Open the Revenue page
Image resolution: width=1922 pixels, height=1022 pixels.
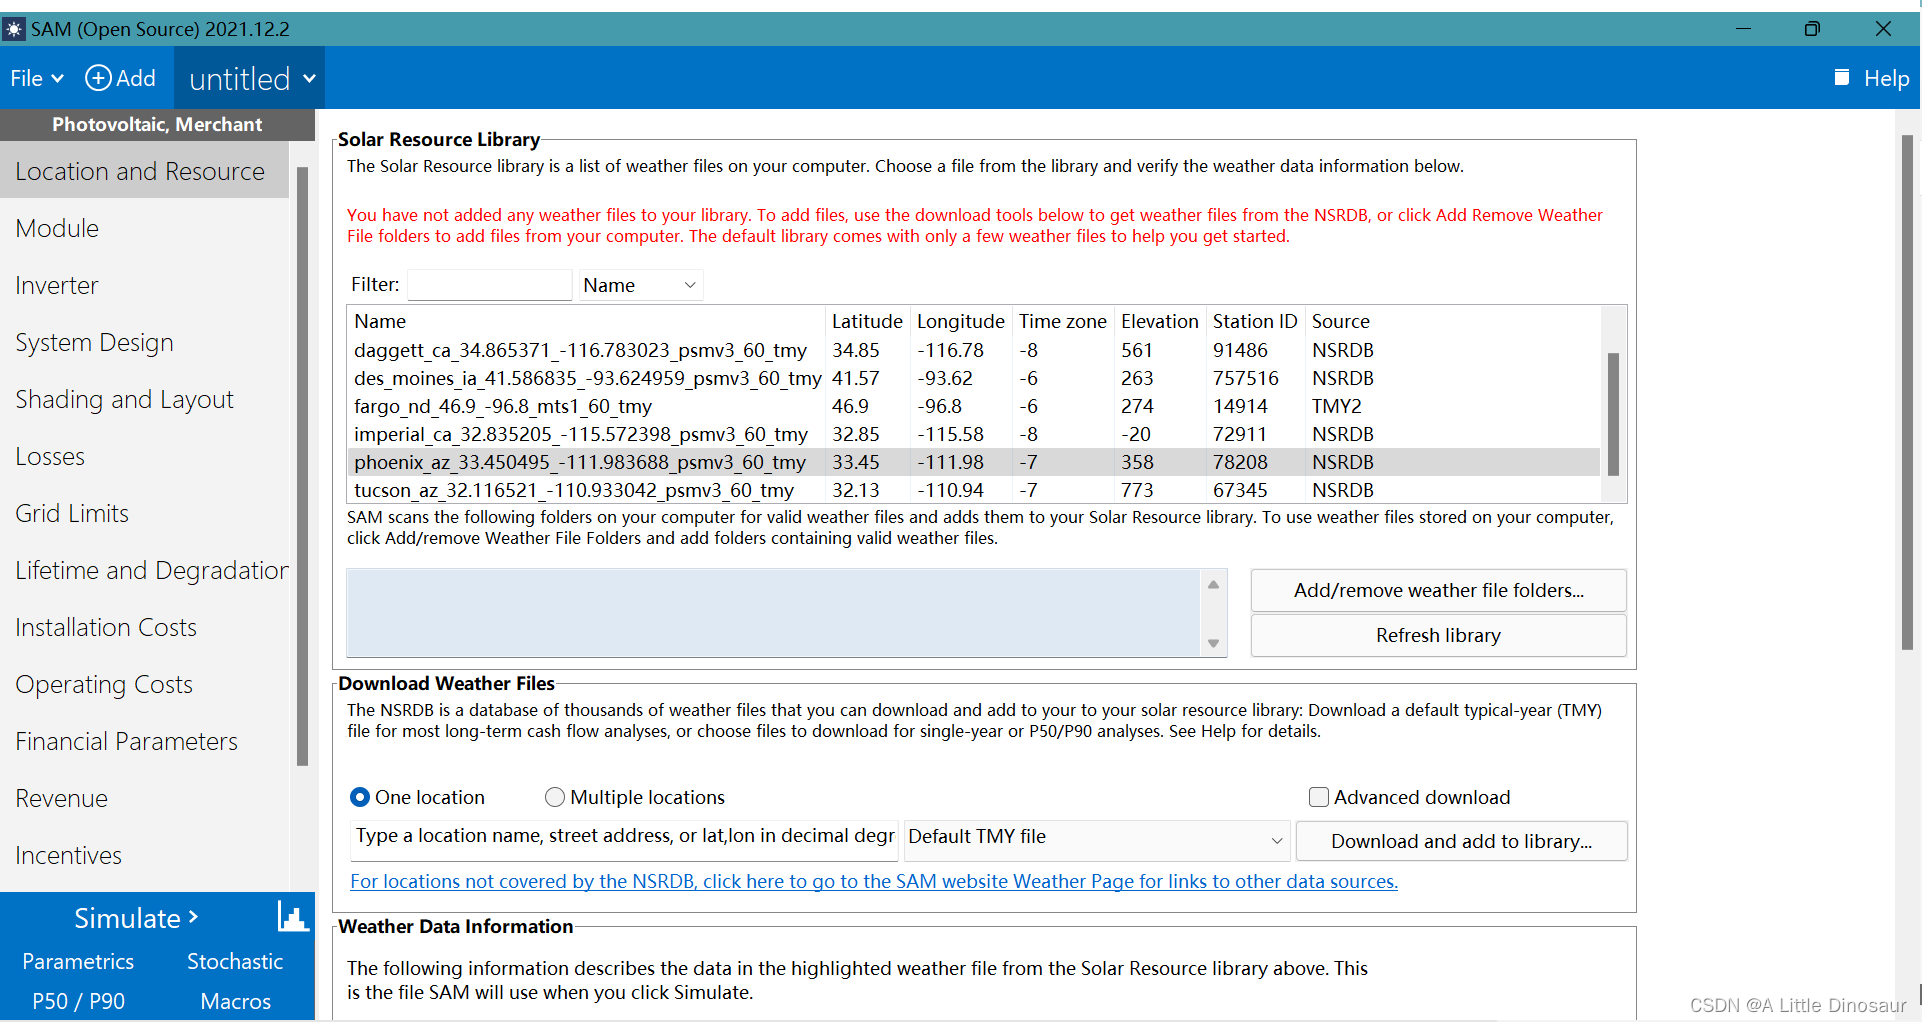(144, 798)
